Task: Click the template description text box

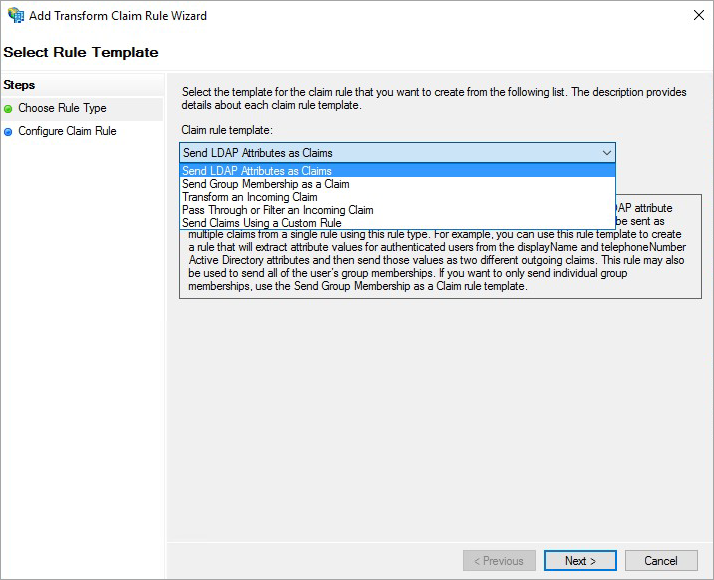Action: pos(440,264)
